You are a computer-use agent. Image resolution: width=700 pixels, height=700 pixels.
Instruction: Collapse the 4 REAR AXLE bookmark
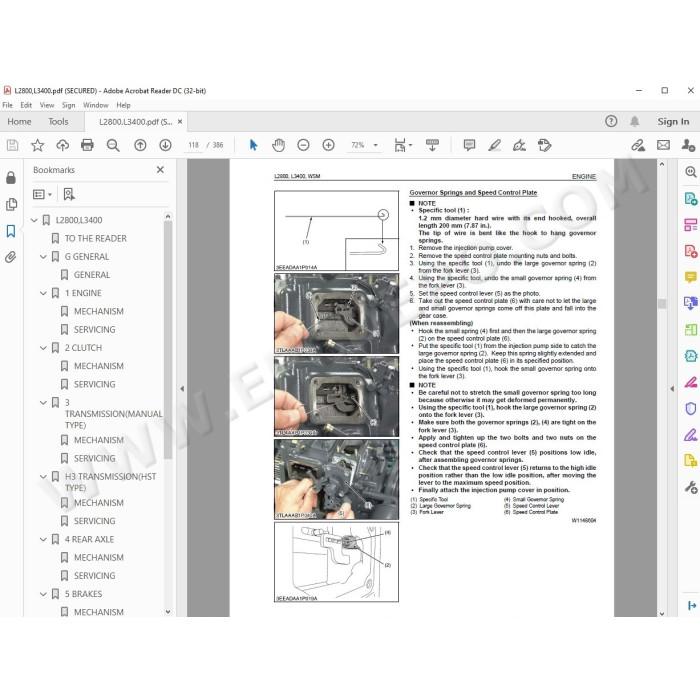pyautogui.click(x=43, y=539)
